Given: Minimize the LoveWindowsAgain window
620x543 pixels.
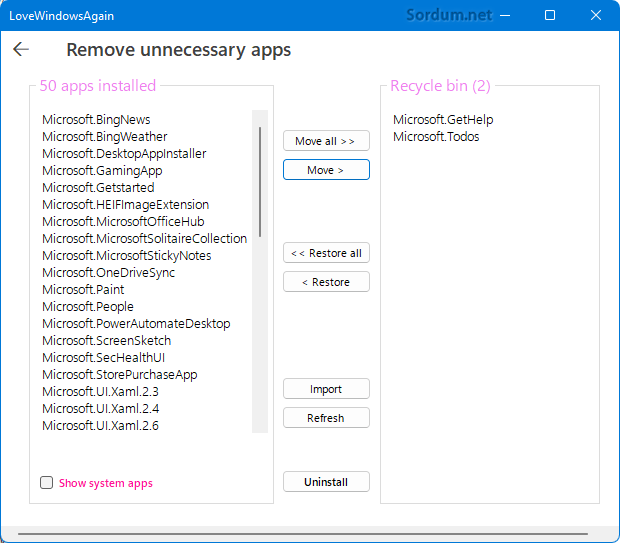Looking at the screenshot, I should (505, 15).
